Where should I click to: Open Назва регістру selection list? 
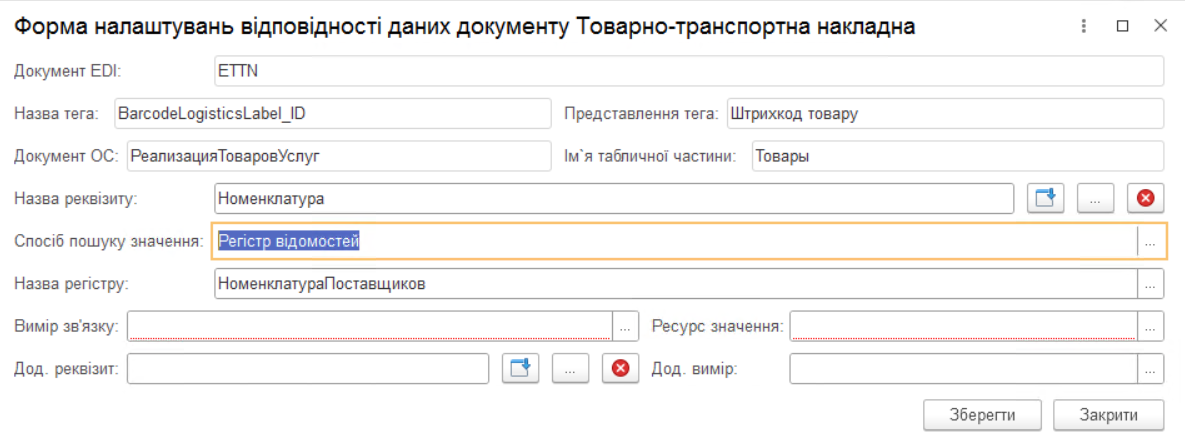(x=1151, y=284)
